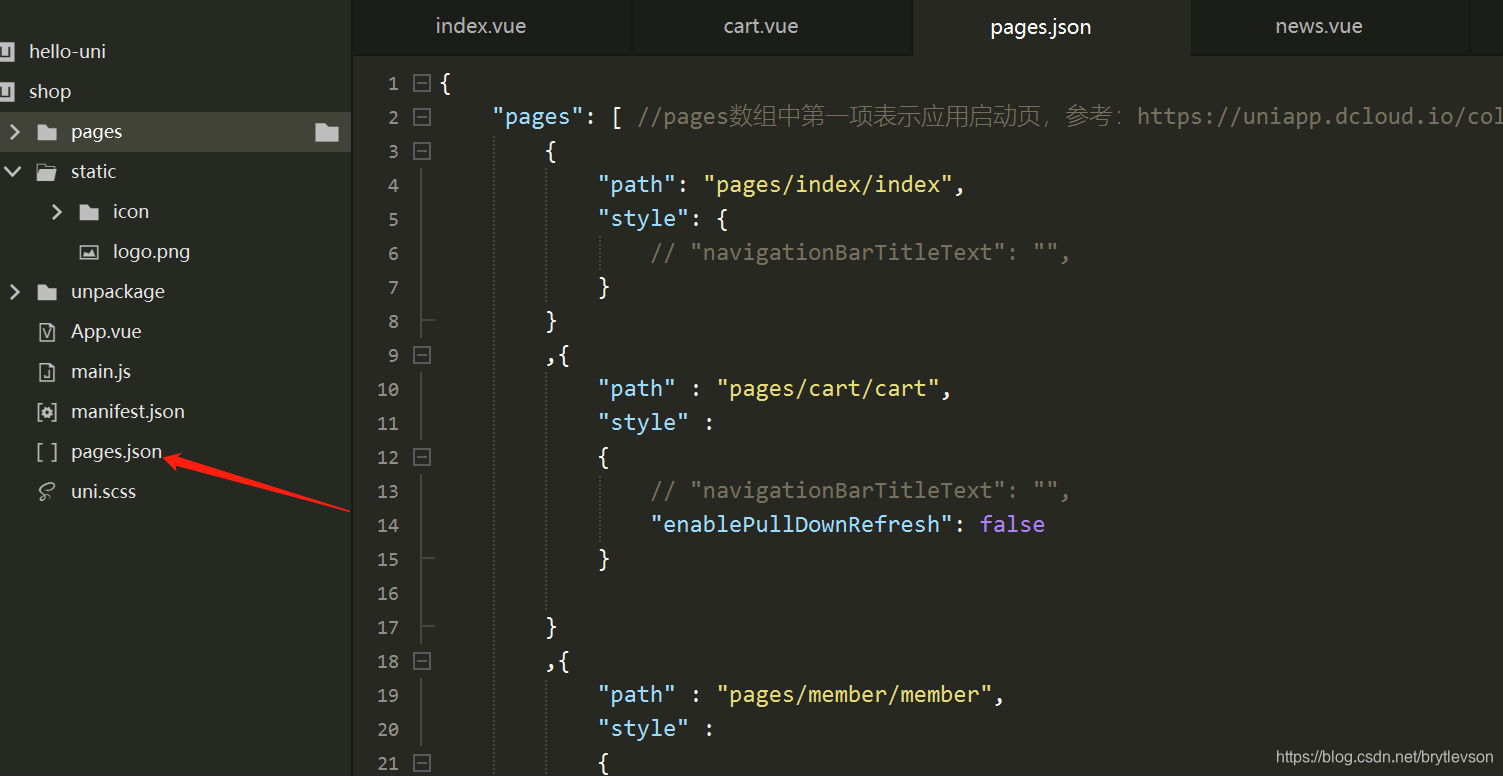
Task: Open pages.json in the file tree
Action: [116, 452]
